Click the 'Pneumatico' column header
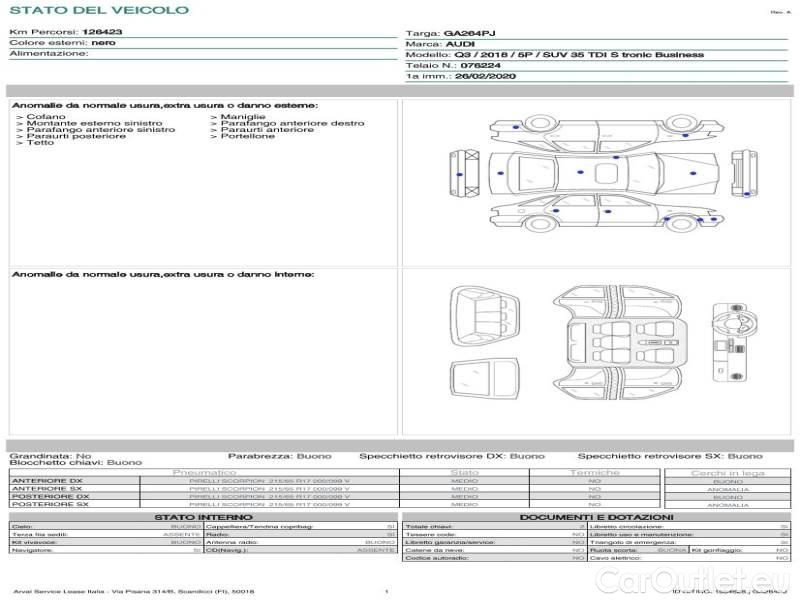Viewport: 800px width, 600px height. 204,473
